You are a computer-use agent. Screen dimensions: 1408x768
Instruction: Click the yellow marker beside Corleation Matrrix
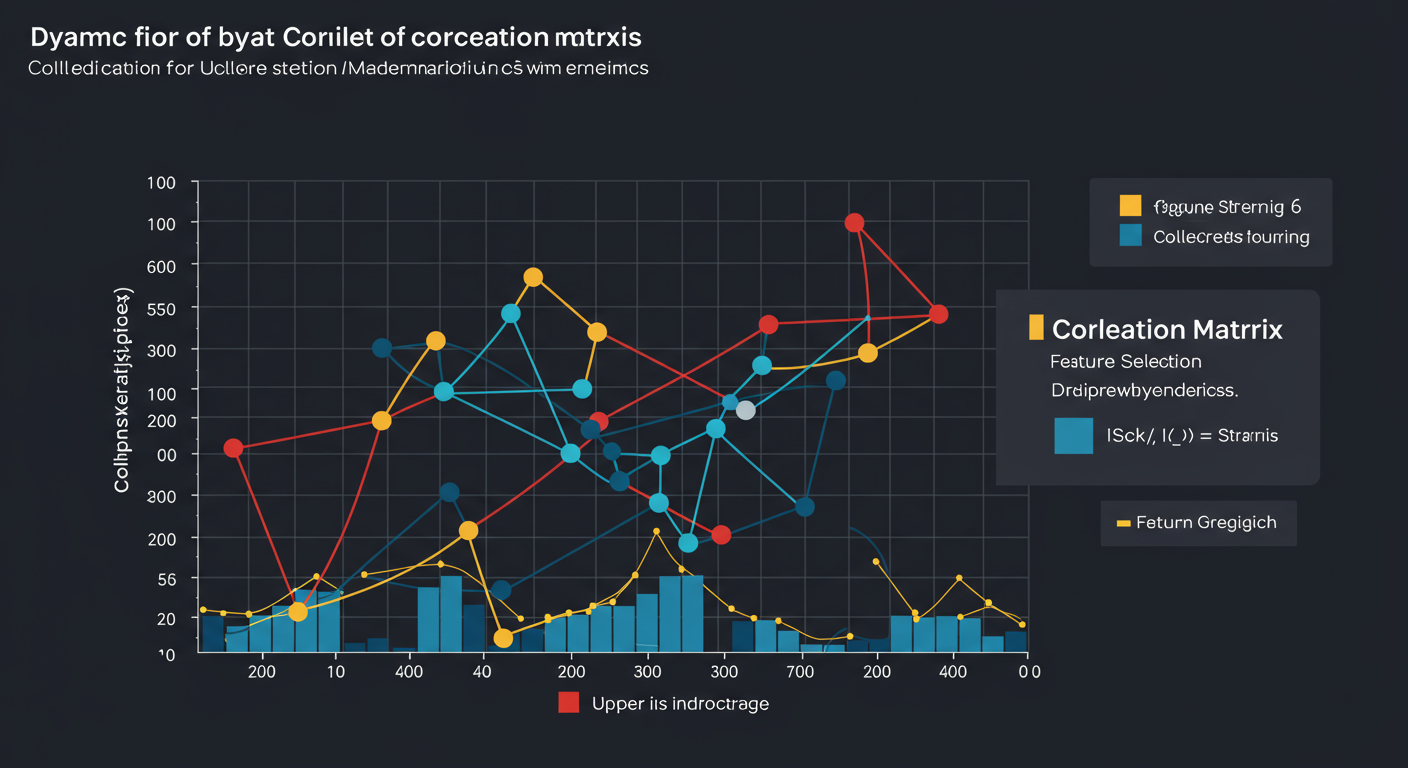point(1036,327)
